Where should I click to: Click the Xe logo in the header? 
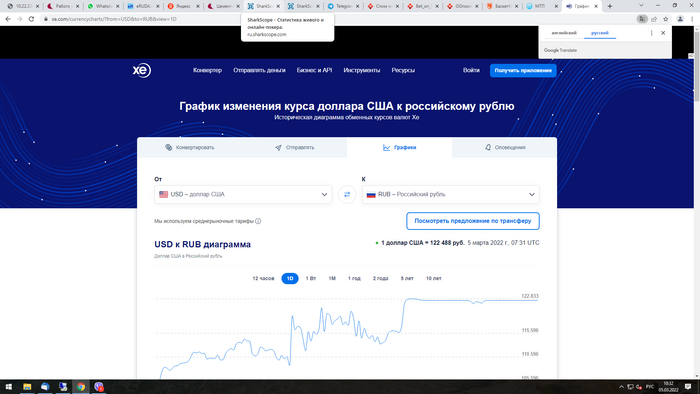[142, 70]
